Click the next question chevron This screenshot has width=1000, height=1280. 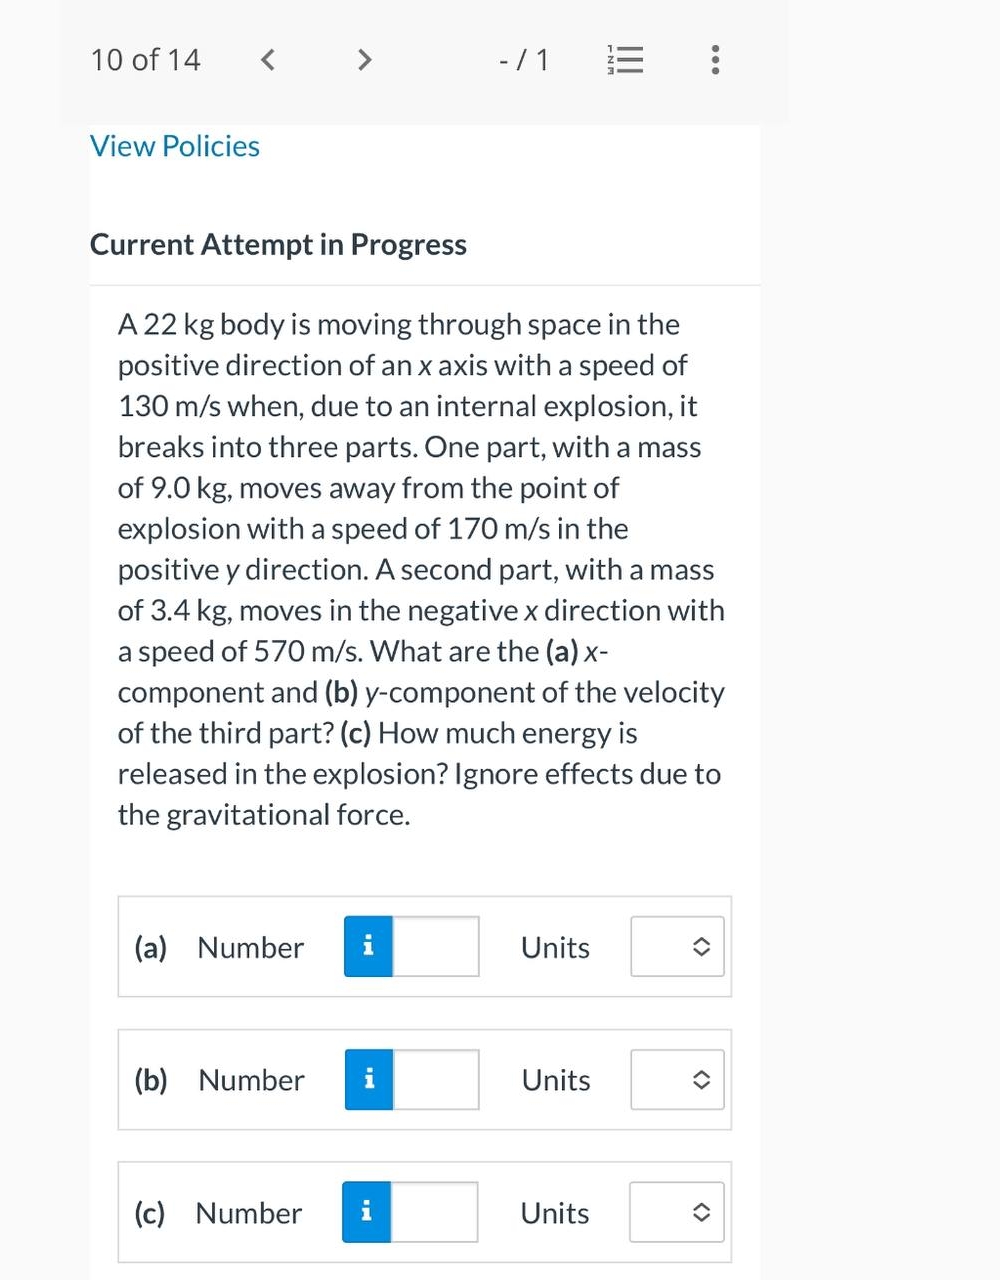click(363, 60)
